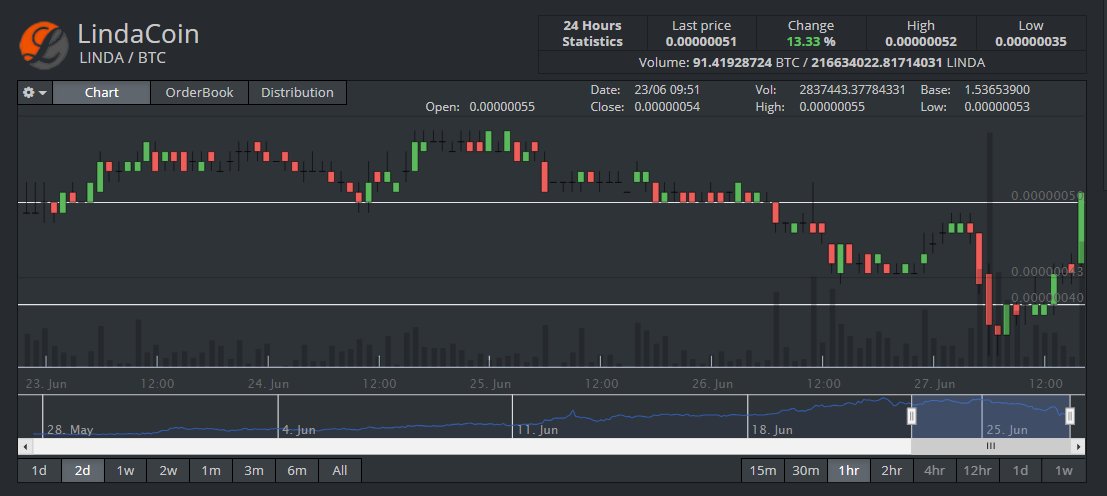Select the 2hr candle interval
The width and height of the screenshot is (1107, 496).
892,471
